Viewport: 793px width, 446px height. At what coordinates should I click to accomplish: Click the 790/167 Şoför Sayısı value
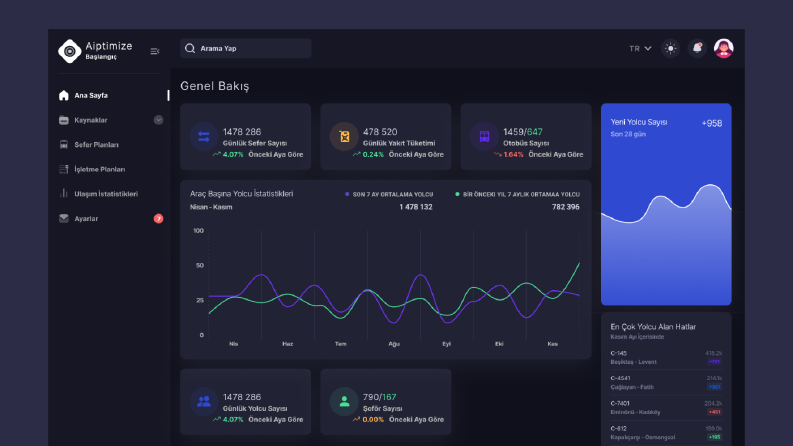click(x=379, y=397)
